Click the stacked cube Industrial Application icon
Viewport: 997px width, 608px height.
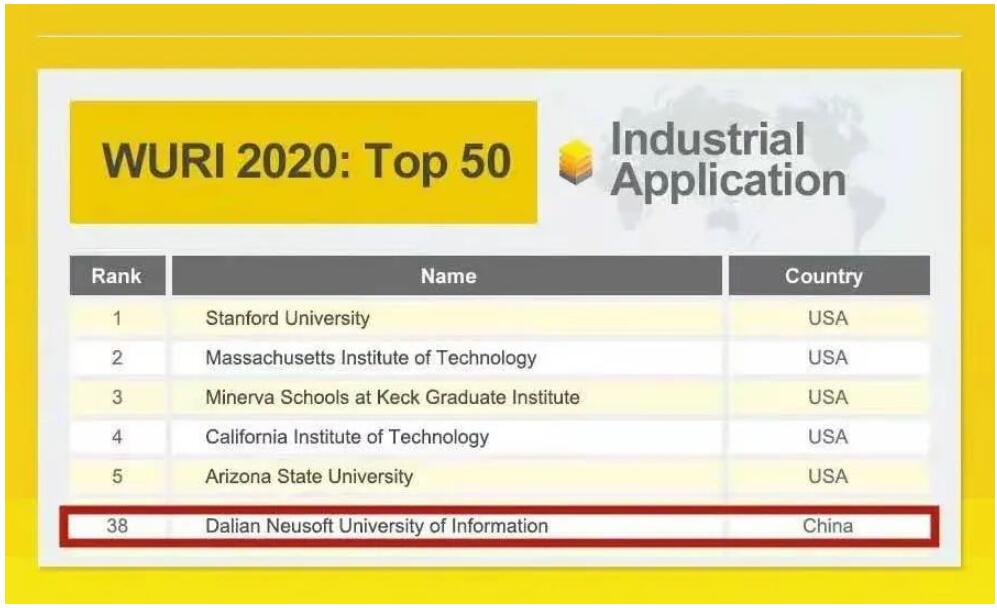(x=575, y=162)
